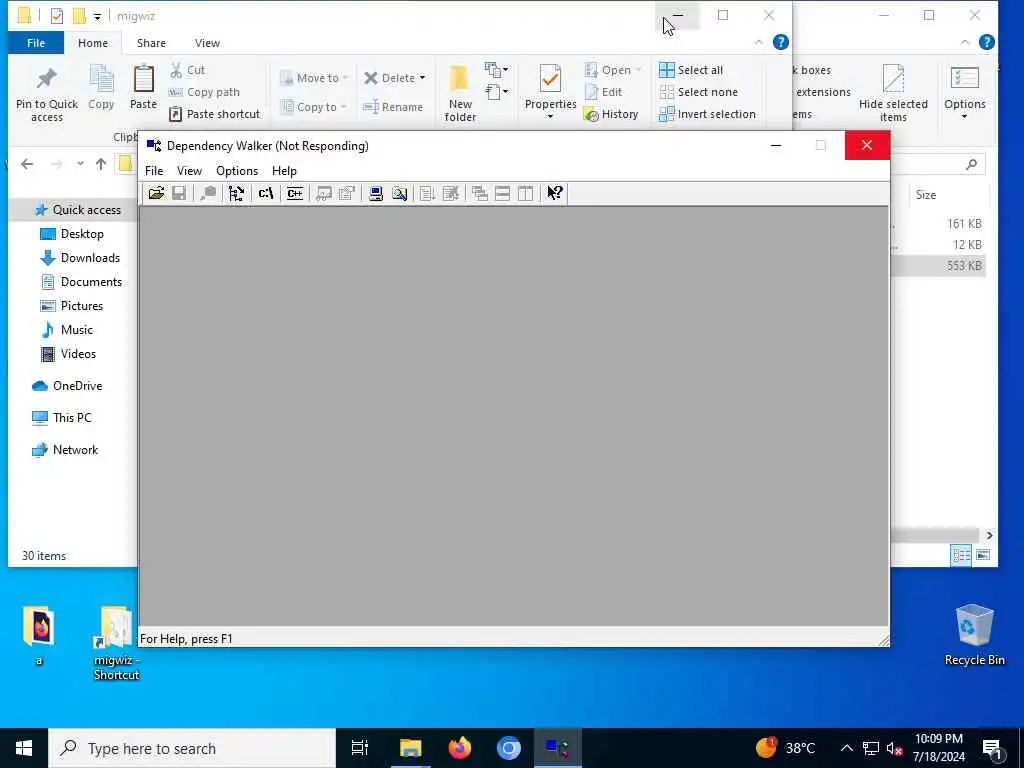This screenshot has height=768, width=1024.
Task: Select This PC in navigation pane
Action: (62, 418)
